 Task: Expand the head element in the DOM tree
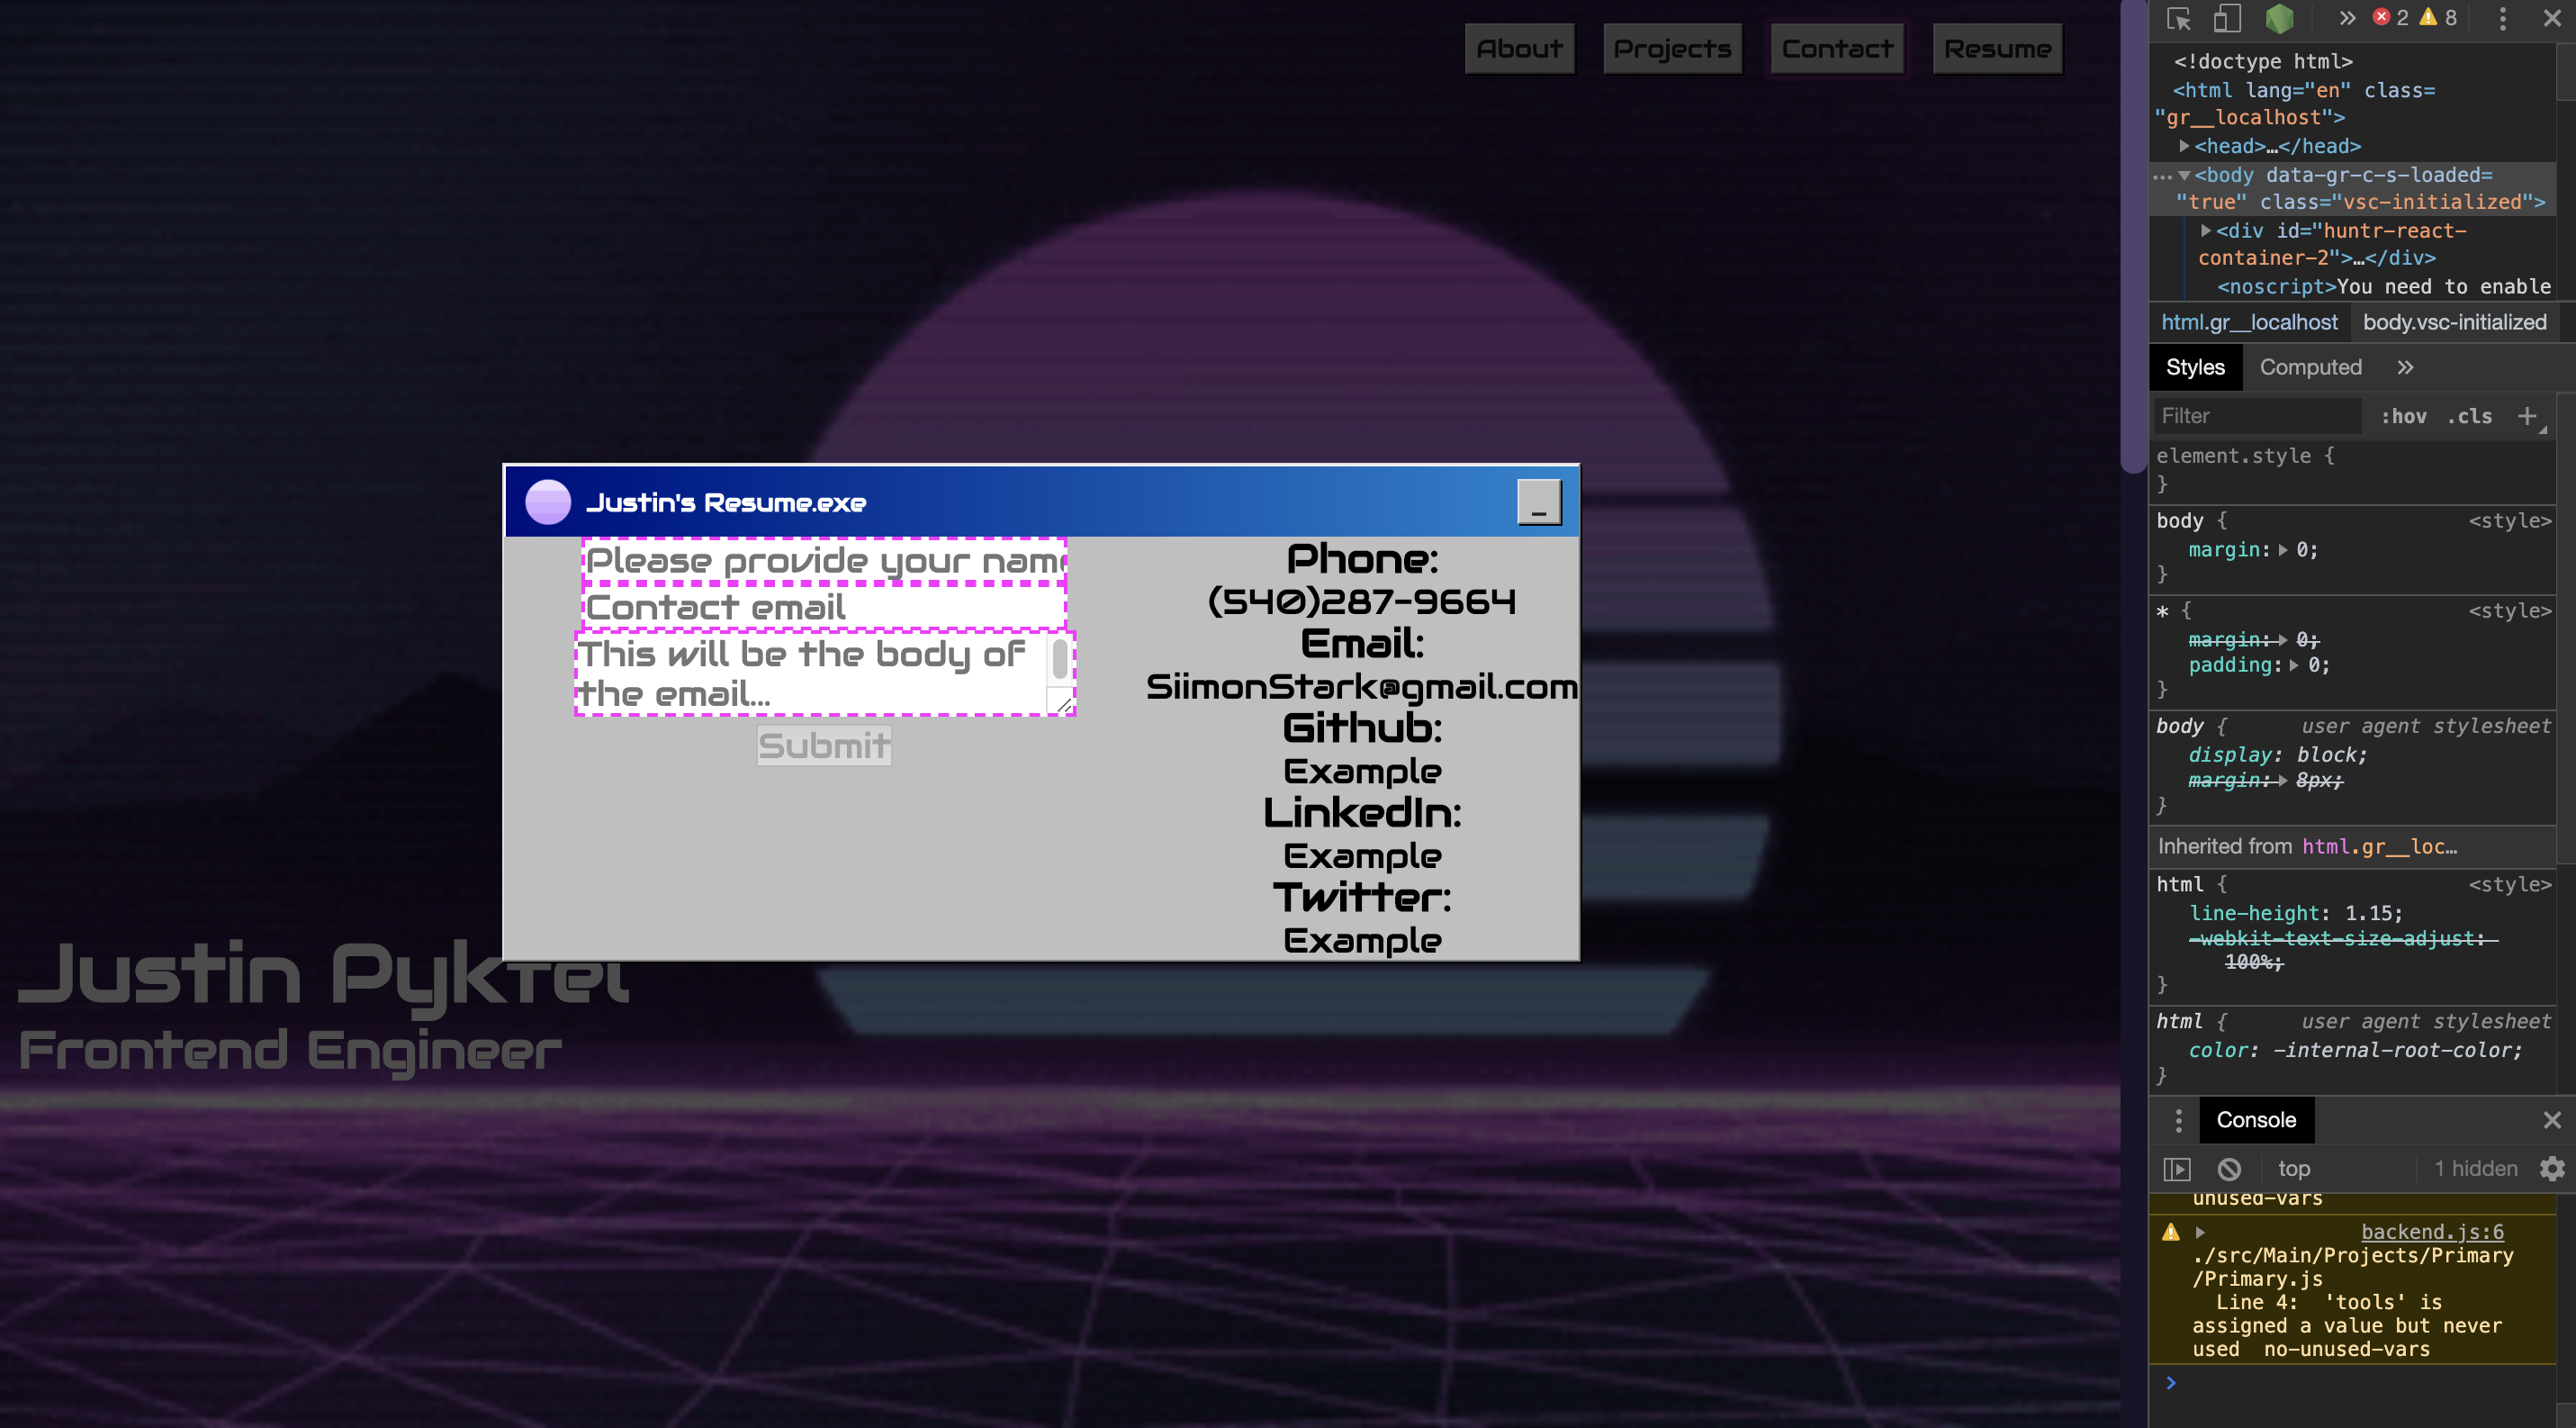[2186, 145]
